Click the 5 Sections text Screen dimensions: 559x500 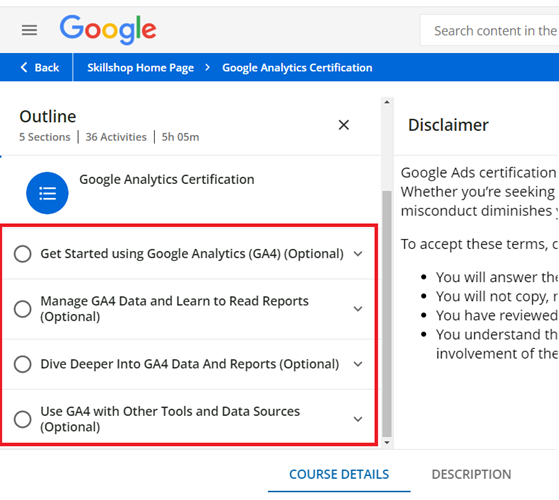[45, 137]
